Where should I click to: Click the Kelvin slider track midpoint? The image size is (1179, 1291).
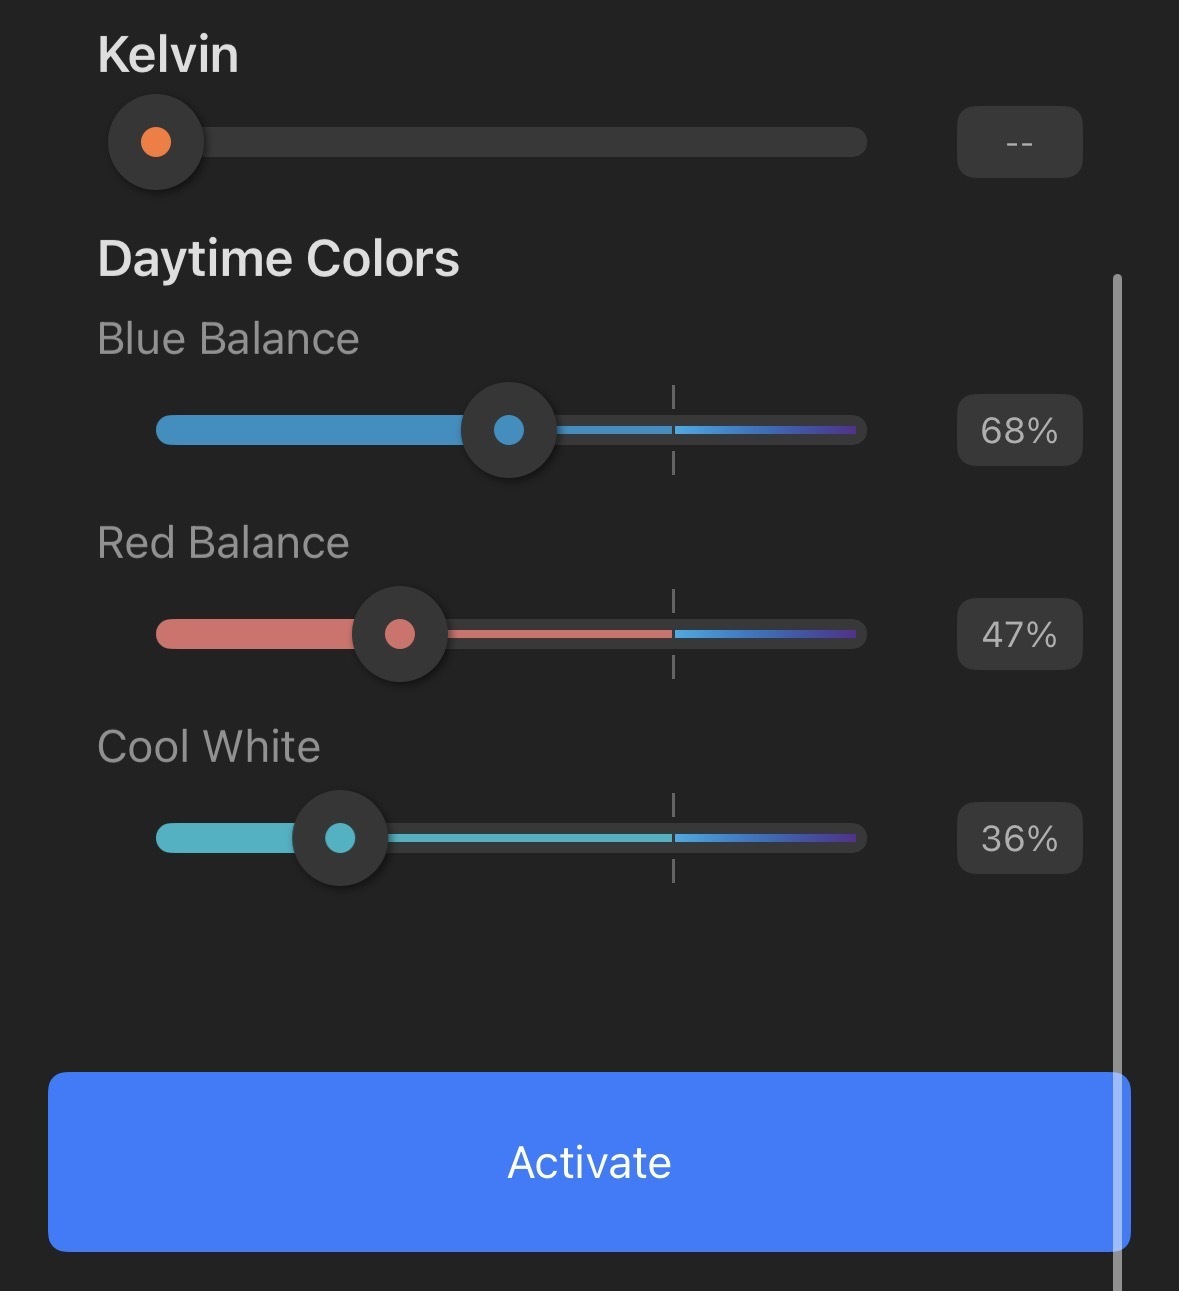pos(511,142)
